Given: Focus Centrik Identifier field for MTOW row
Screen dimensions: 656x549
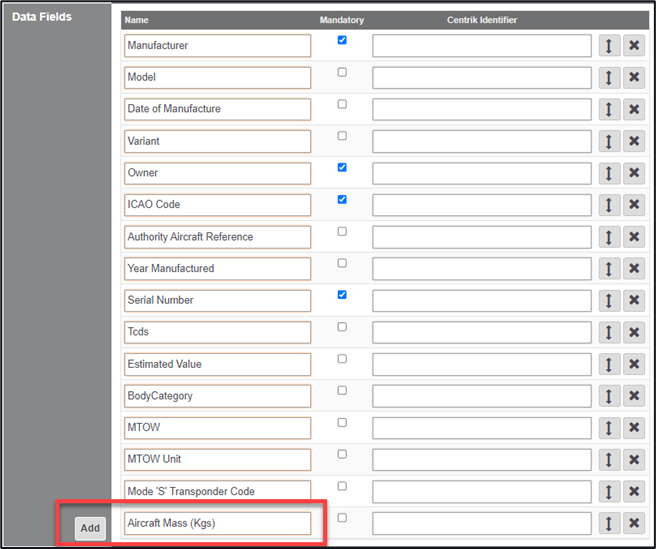Looking at the screenshot, I should (481, 428).
